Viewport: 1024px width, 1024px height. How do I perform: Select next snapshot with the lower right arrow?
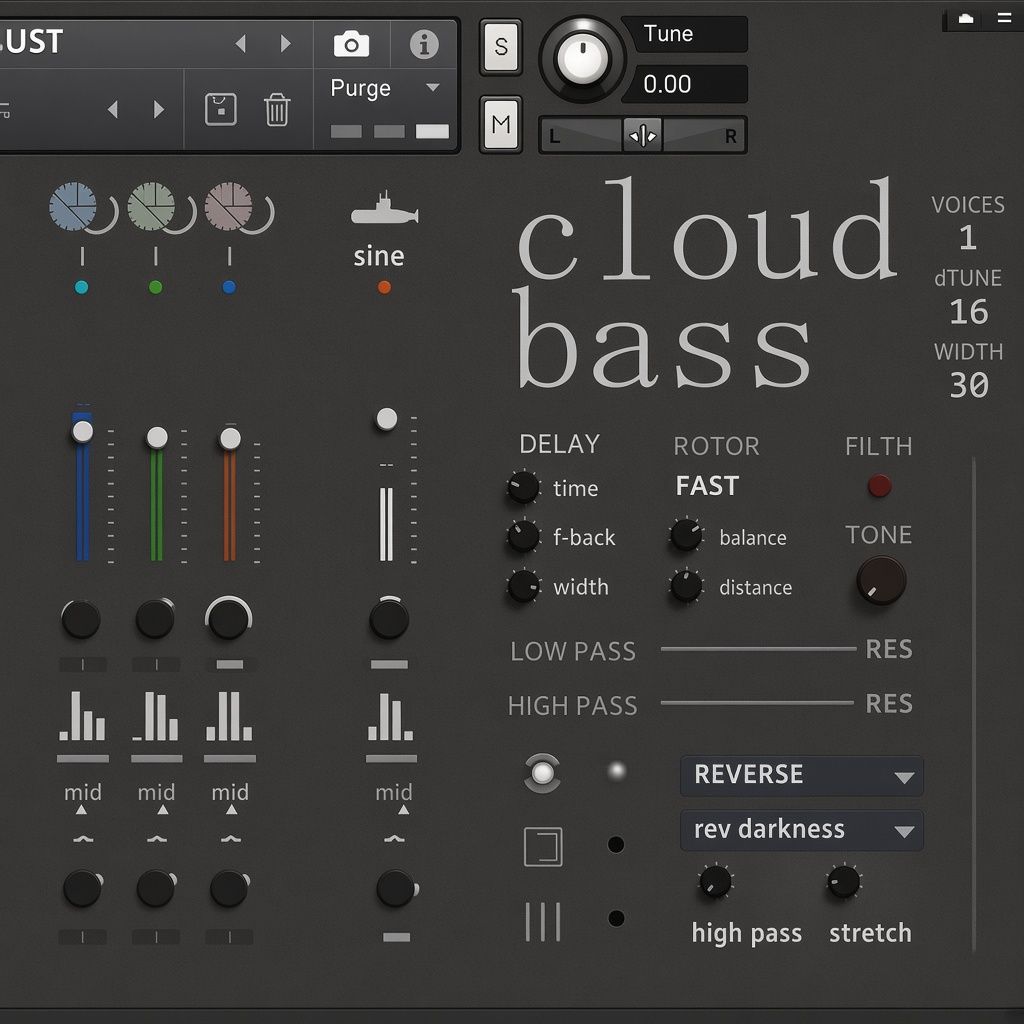point(158,109)
